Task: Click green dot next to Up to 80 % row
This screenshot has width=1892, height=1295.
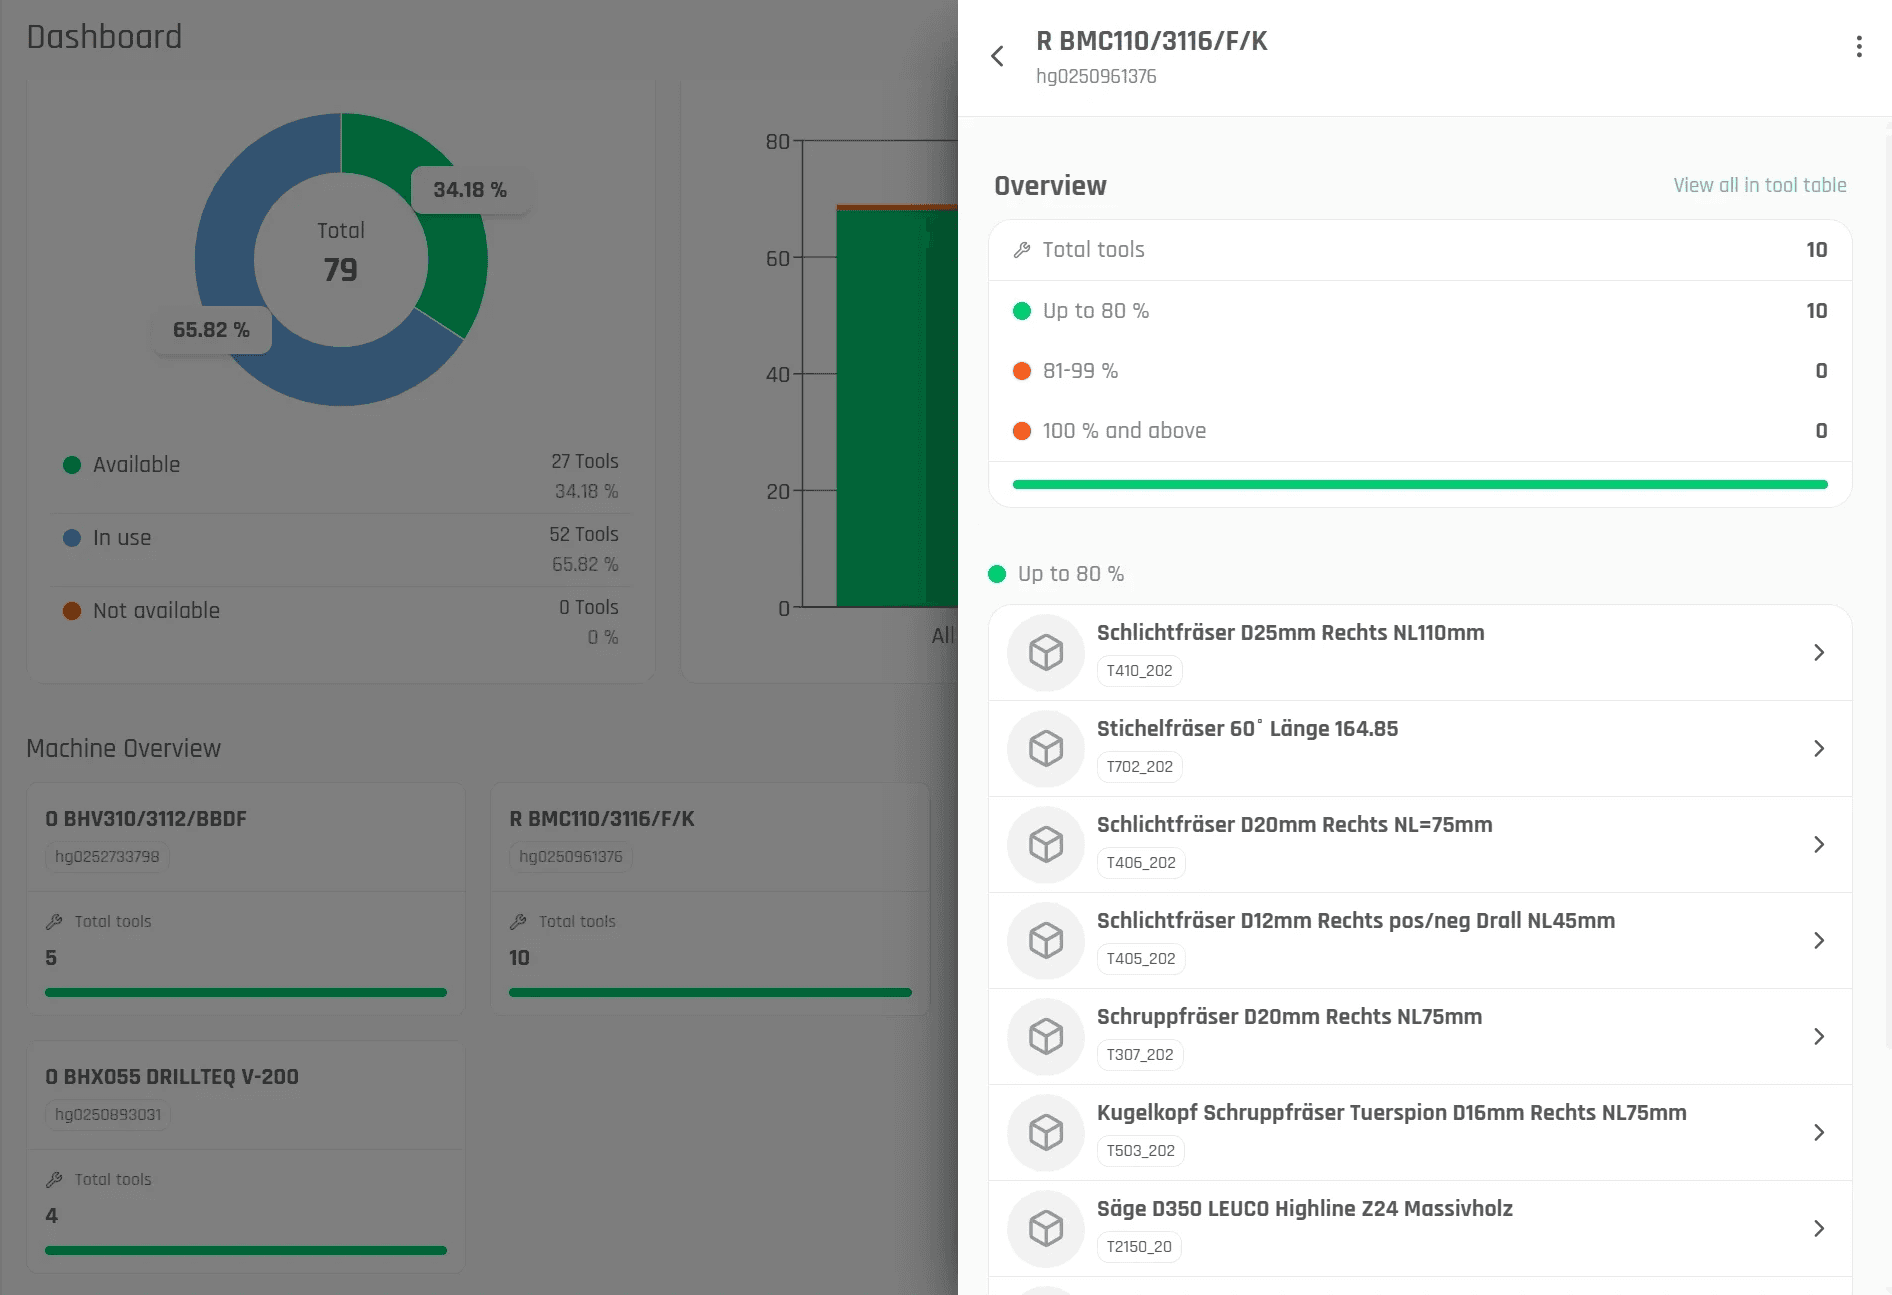Action: pos(1021,311)
